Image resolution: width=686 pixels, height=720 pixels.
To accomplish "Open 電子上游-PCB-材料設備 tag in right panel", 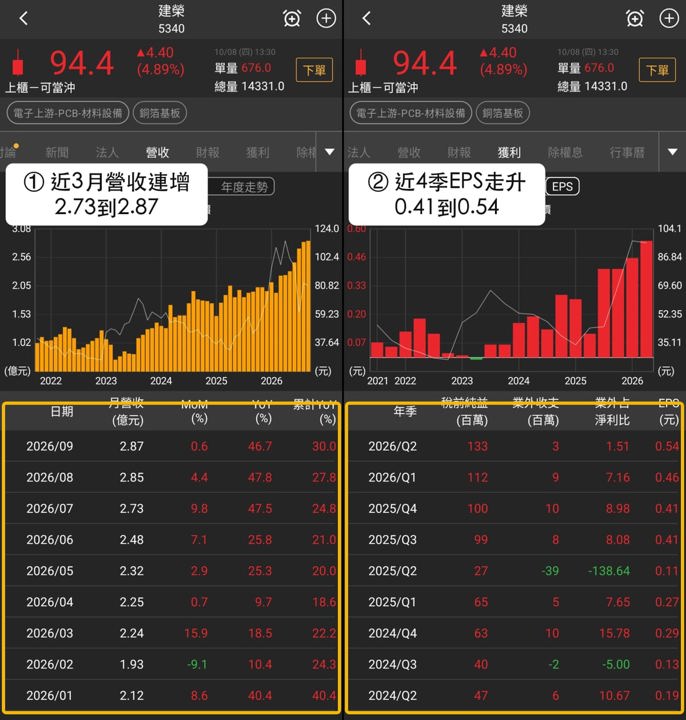I will click(411, 113).
